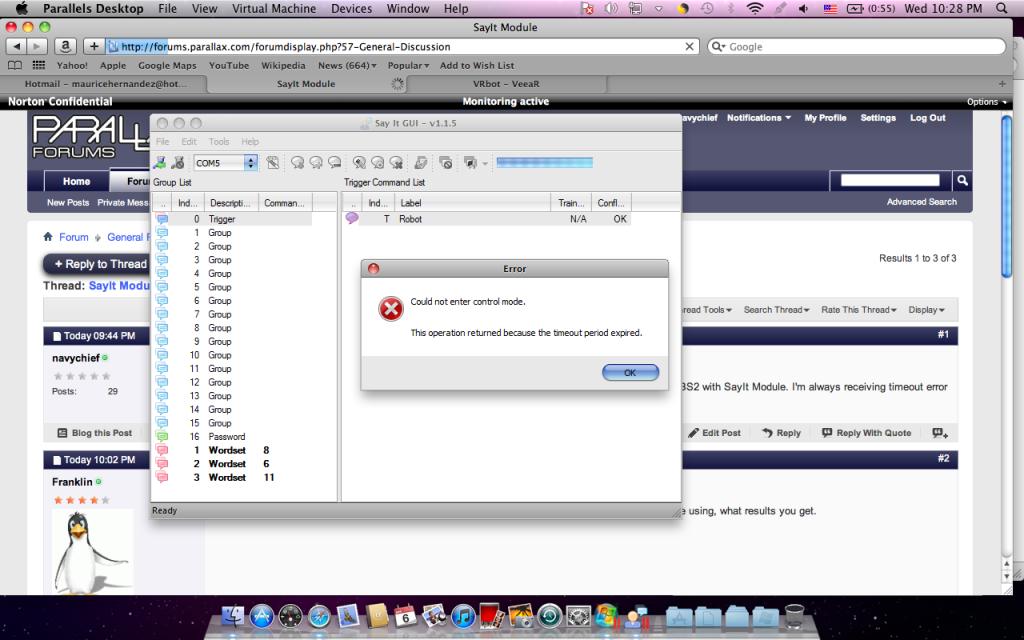Select Group 5 in the Group List
The width and height of the screenshot is (1024, 640).
232,287
